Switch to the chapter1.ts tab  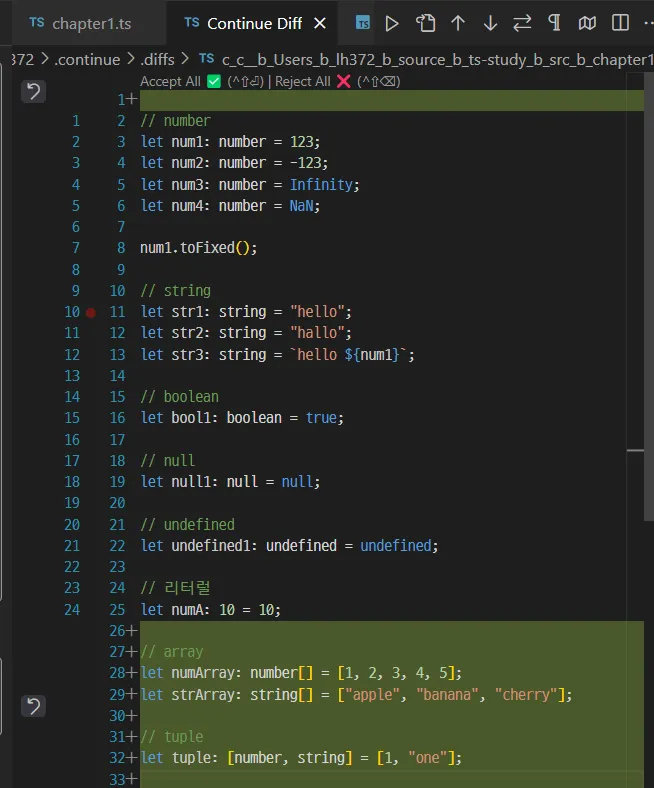(80, 23)
